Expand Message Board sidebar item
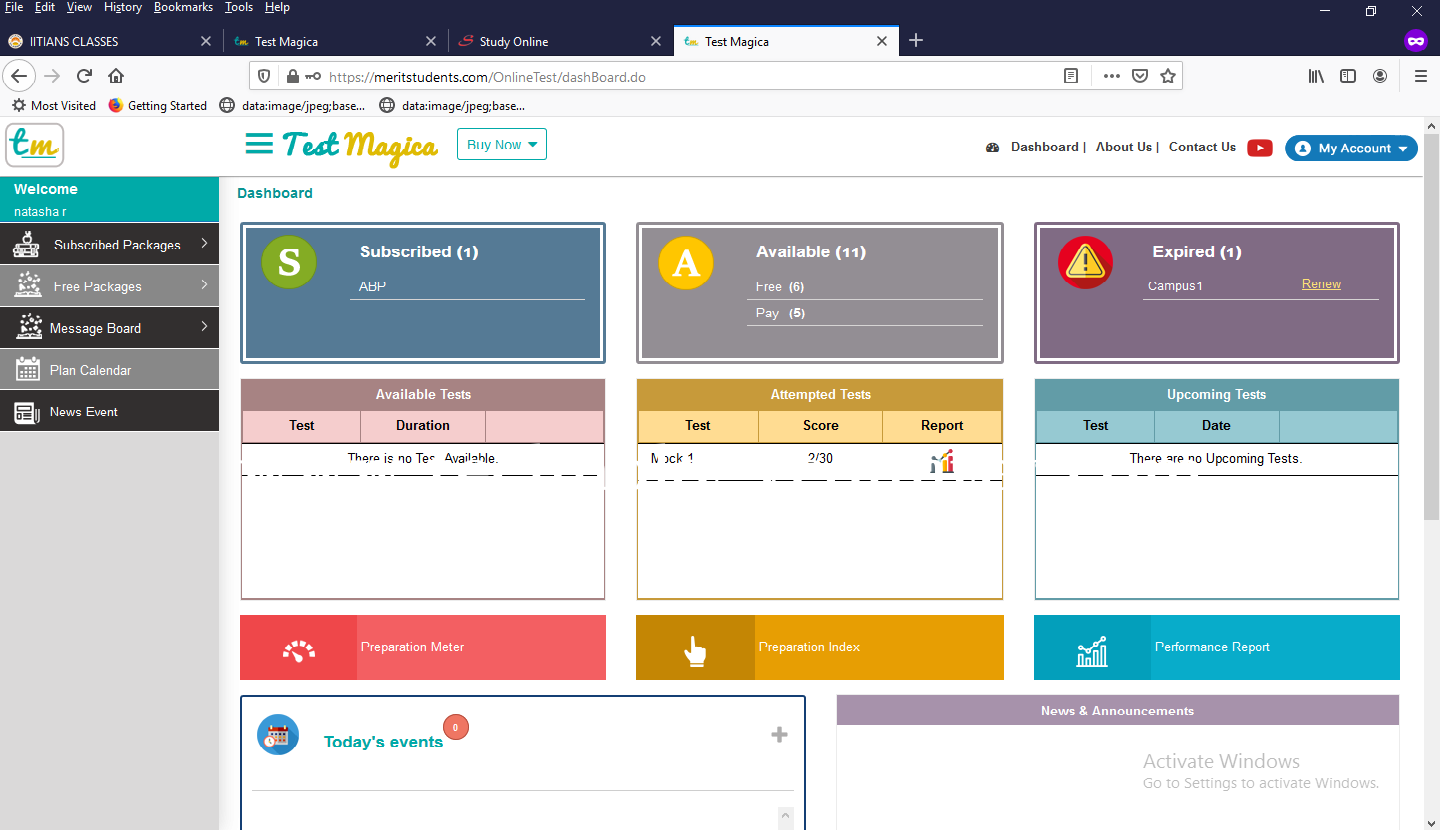Viewport: 1440px width, 830px height. tap(109, 328)
